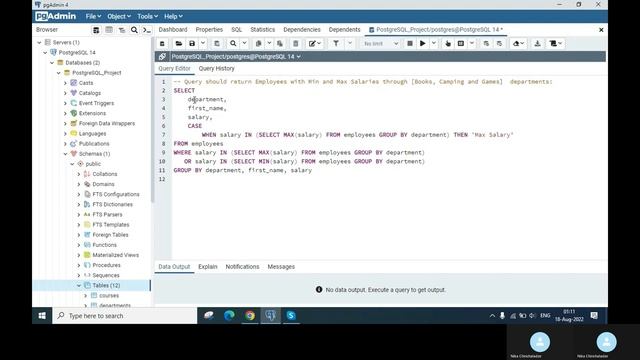Open the File menu
The height and width of the screenshot is (360, 640).
[93, 16]
